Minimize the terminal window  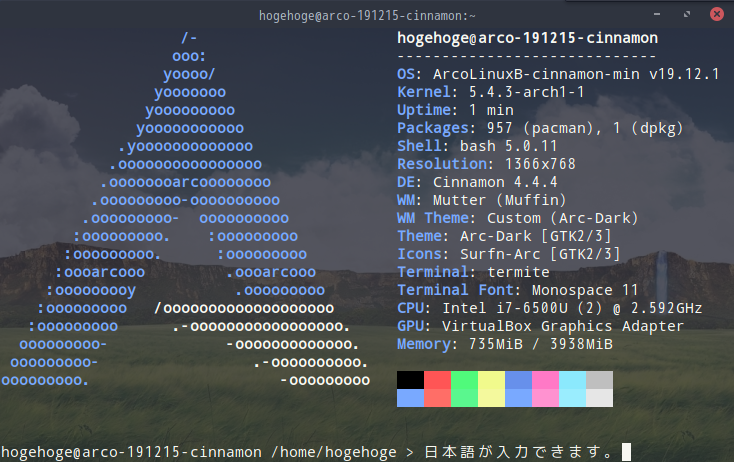click(x=657, y=14)
